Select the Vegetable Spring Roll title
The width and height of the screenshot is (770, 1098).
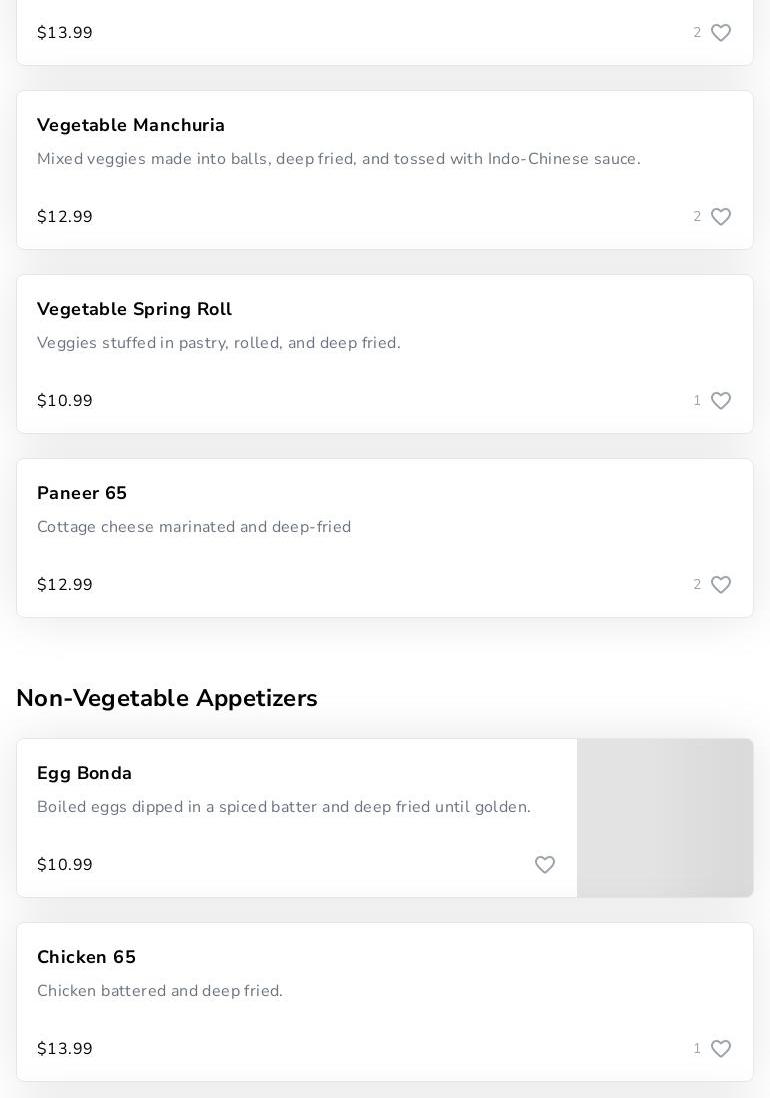point(134,309)
